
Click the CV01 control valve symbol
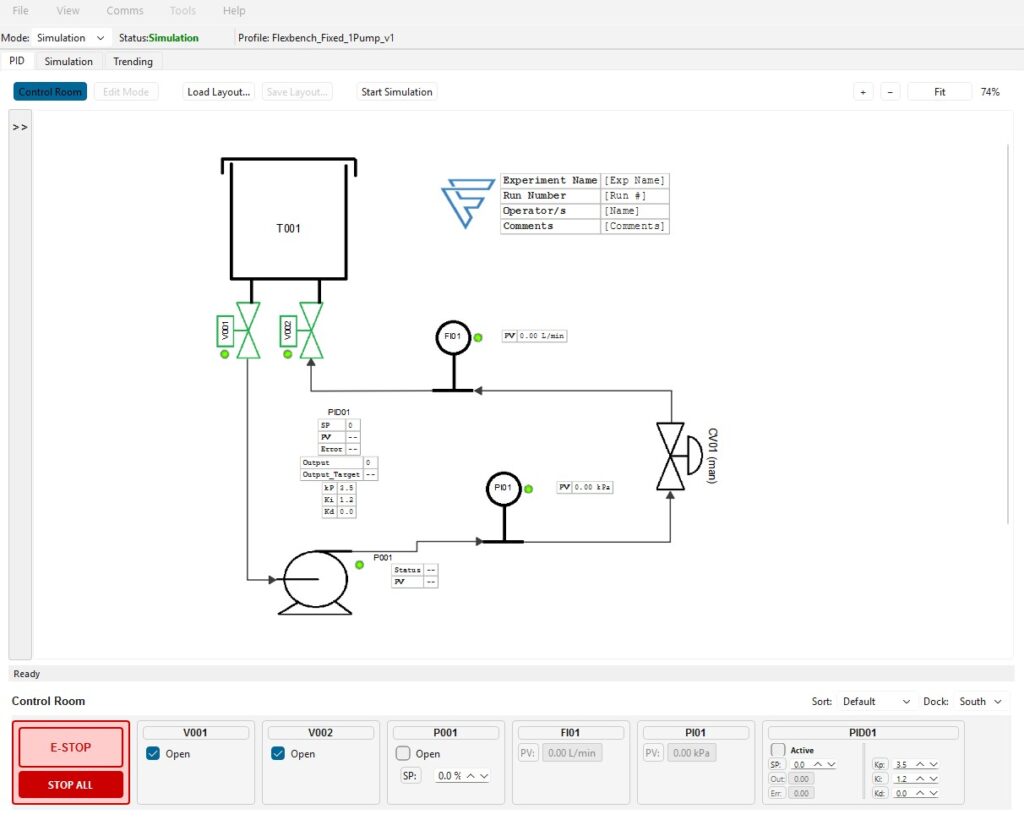pos(672,456)
